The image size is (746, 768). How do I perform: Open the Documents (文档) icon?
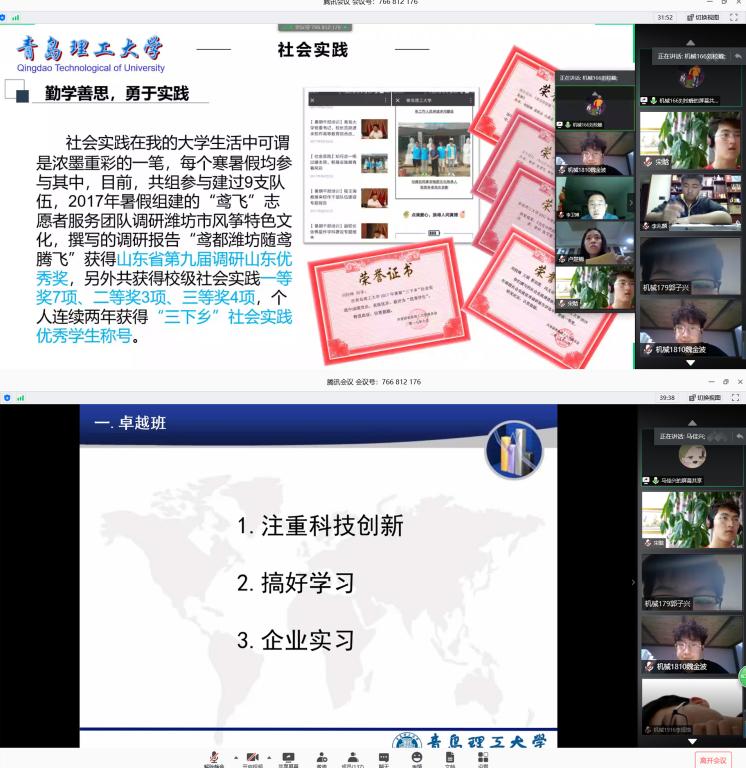[450, 758]
